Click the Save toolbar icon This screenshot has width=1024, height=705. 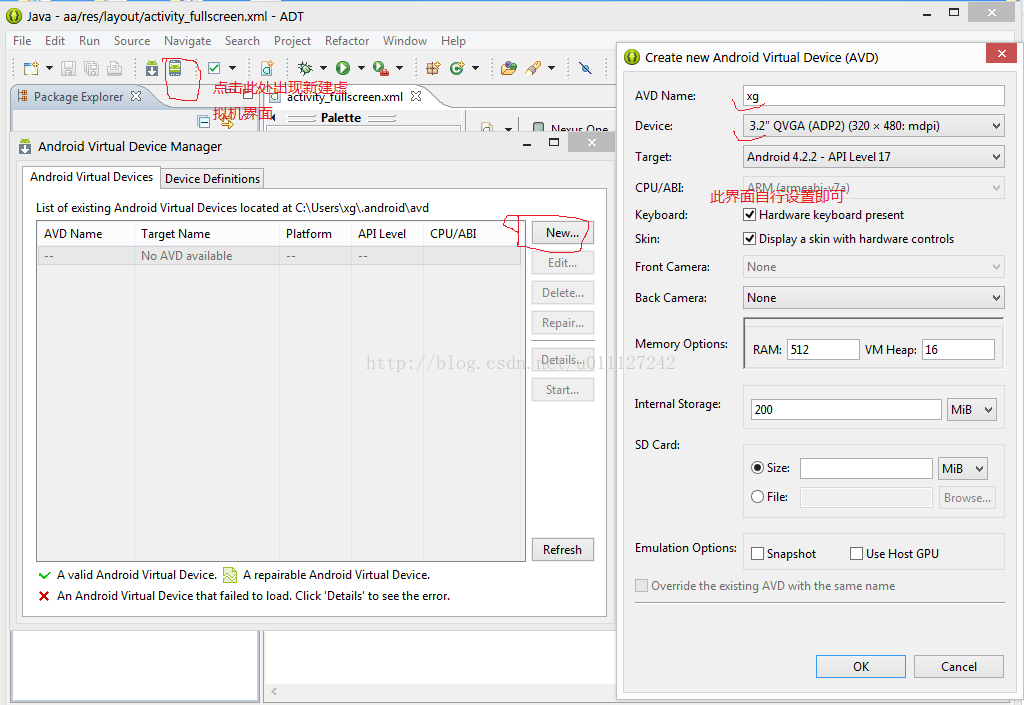(x=69, y=68)
